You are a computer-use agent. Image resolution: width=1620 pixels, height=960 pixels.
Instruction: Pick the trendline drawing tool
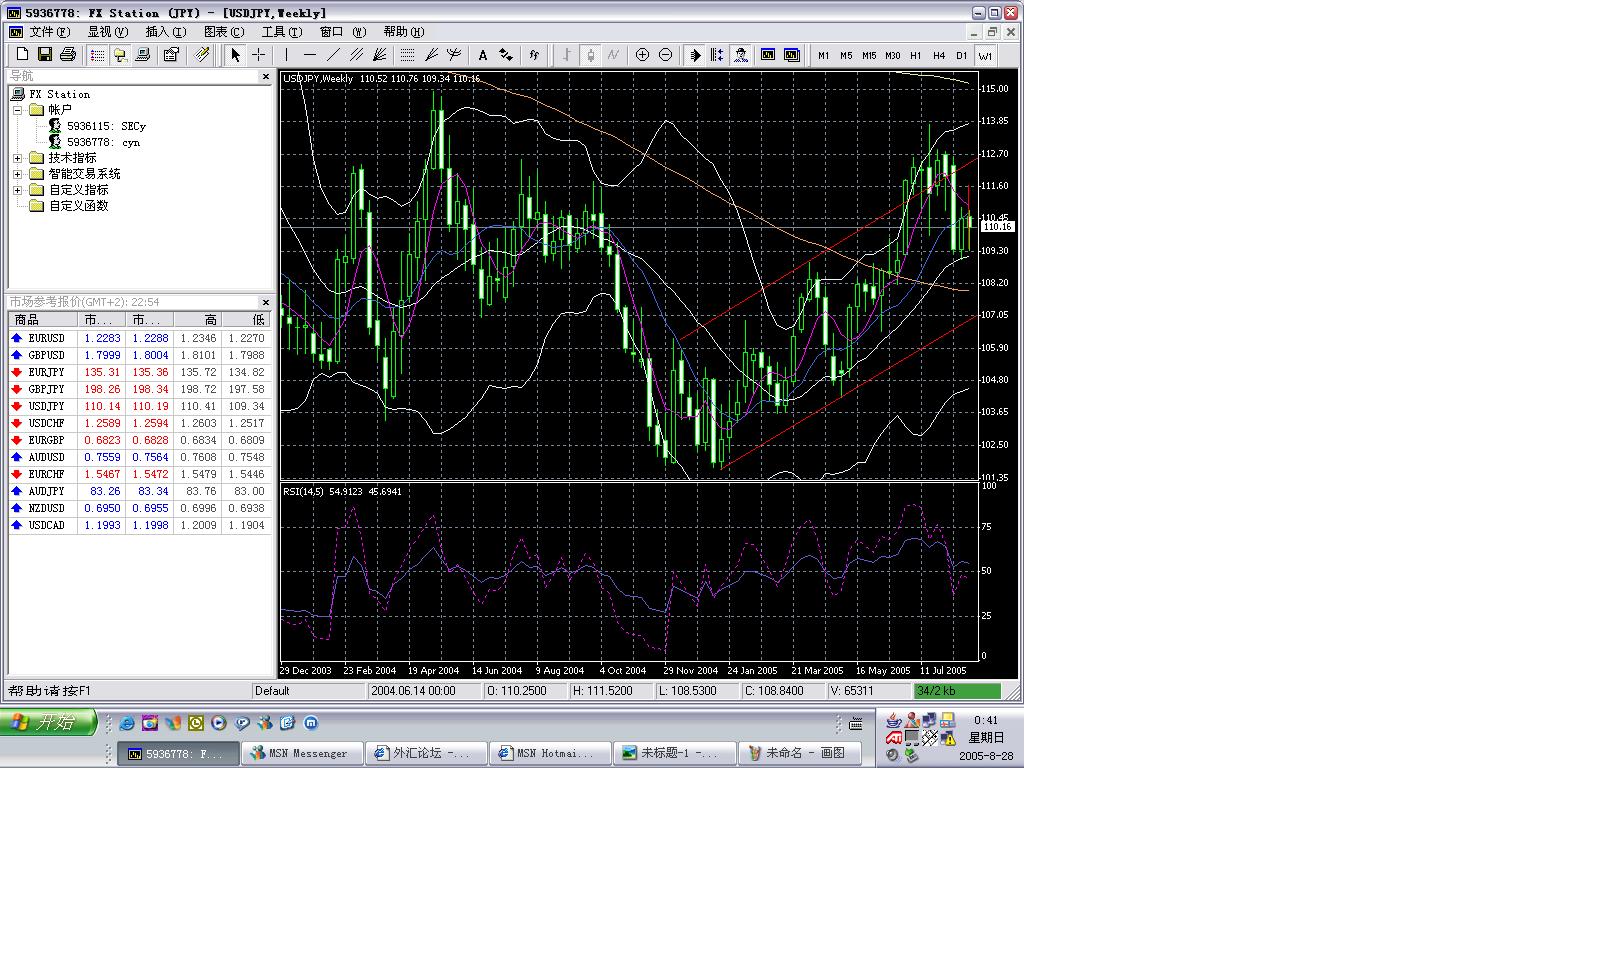click(x=333, y=55)
